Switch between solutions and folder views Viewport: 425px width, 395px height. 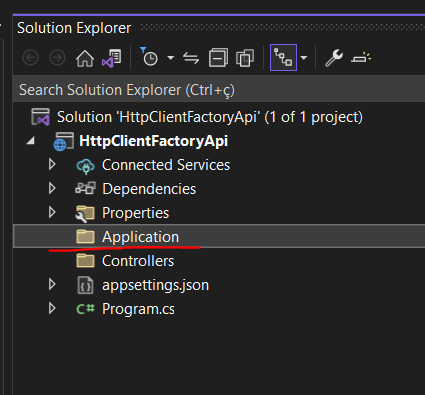pos(112,58)
